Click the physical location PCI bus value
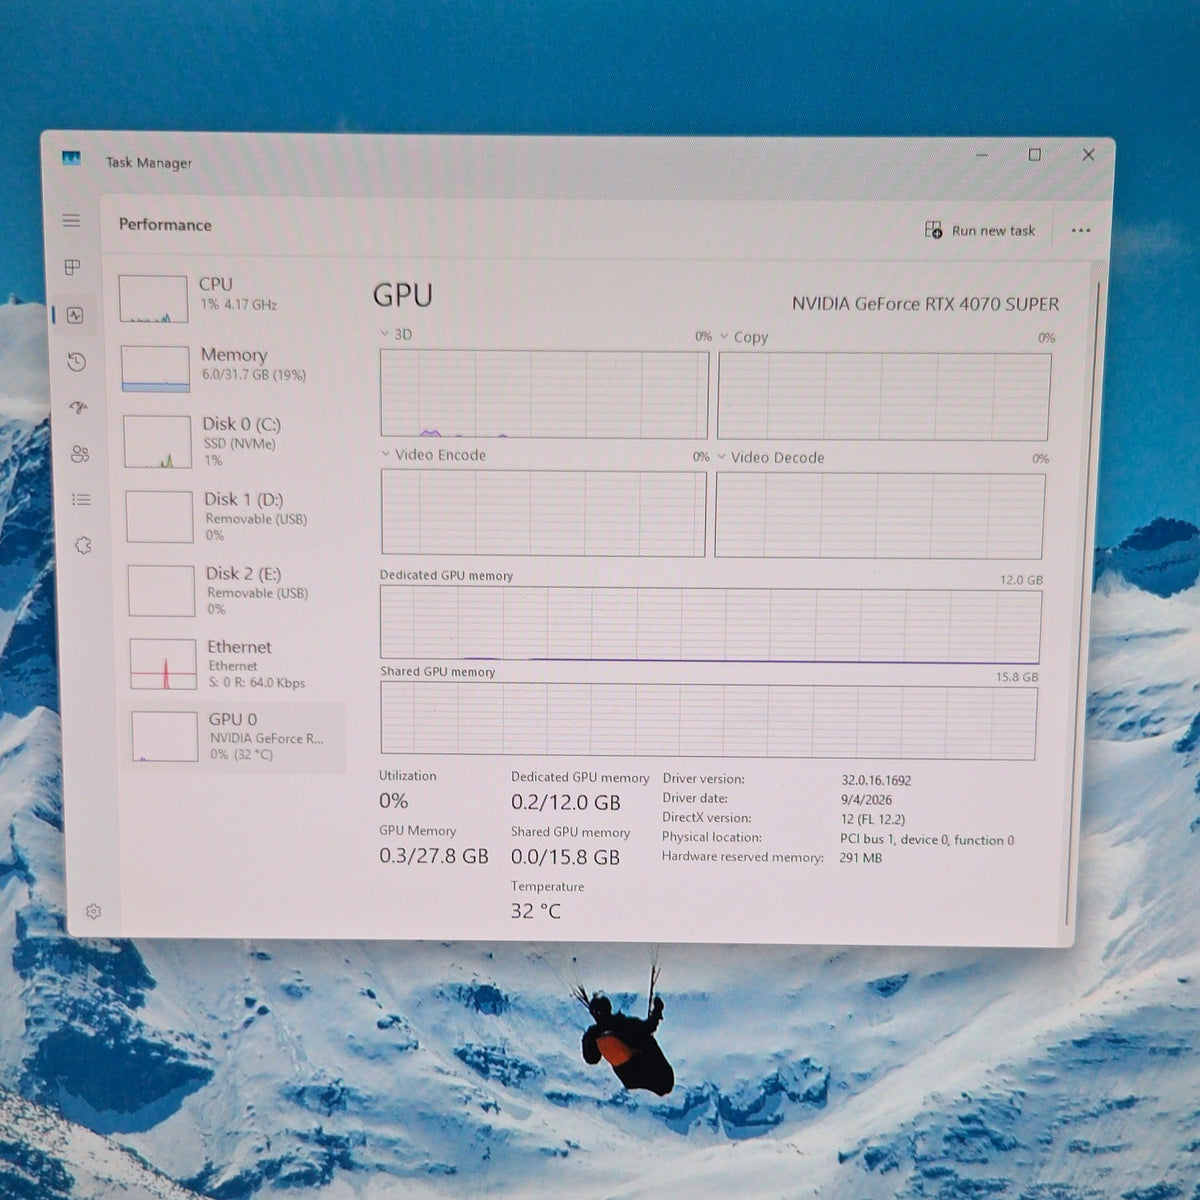Screen dimensions: 1200x1200 click(x=927, y=840)
